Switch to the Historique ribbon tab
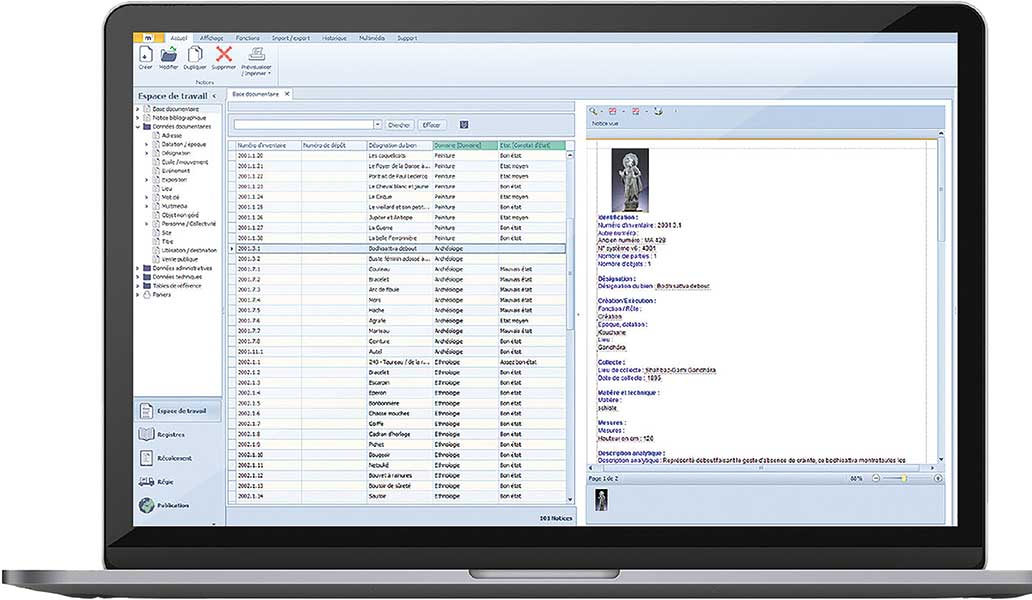Screen dimensions: 1032x600 (334, 38)
